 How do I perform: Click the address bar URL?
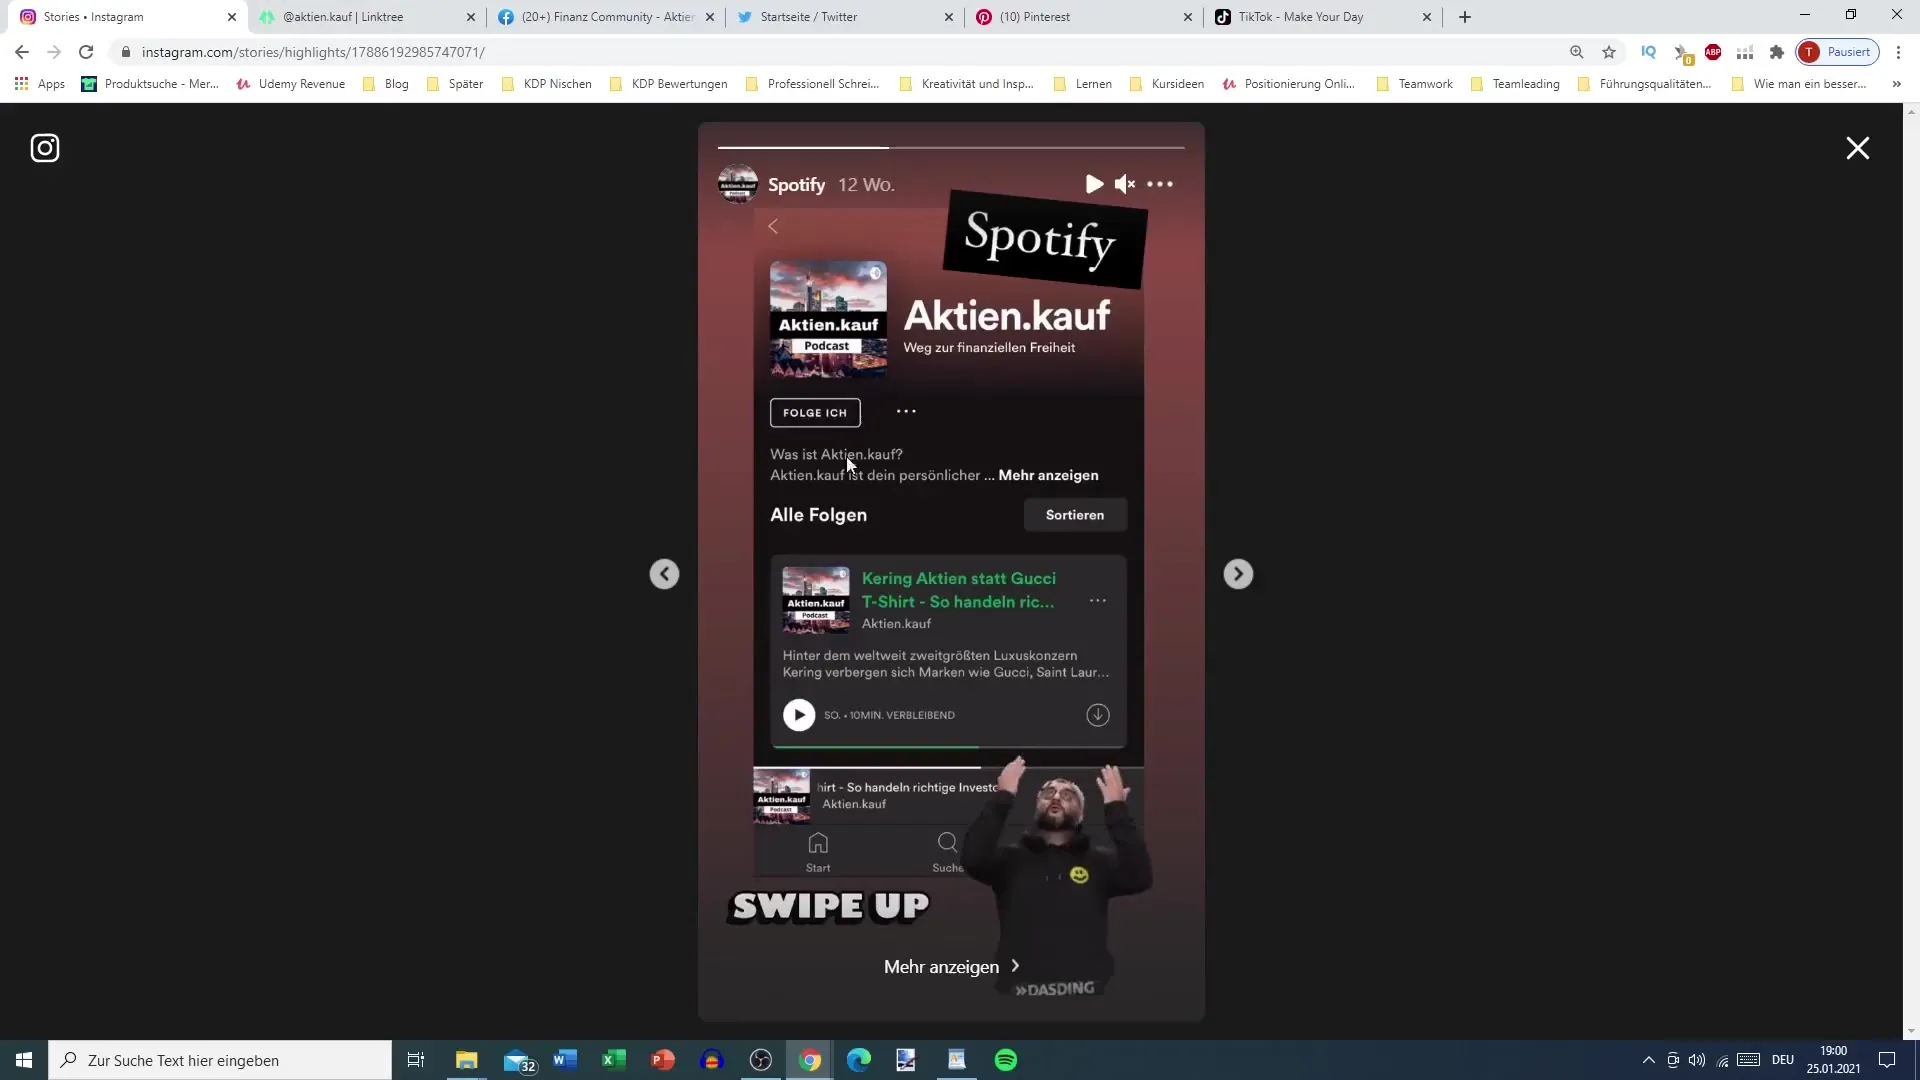click(313, 52)
